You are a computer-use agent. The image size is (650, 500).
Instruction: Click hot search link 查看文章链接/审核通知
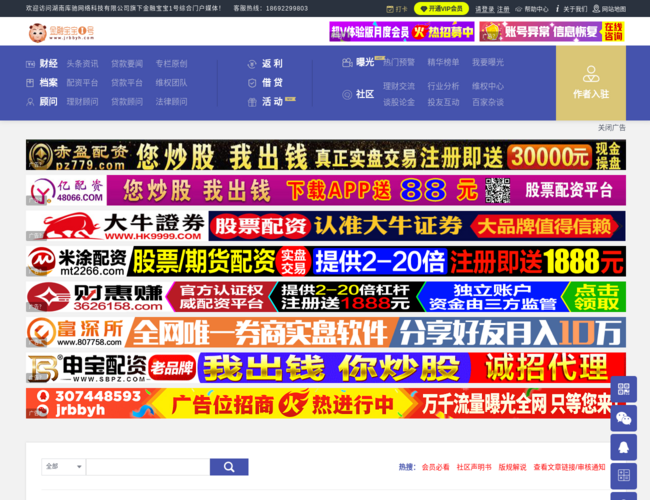[x=570, y=467]
